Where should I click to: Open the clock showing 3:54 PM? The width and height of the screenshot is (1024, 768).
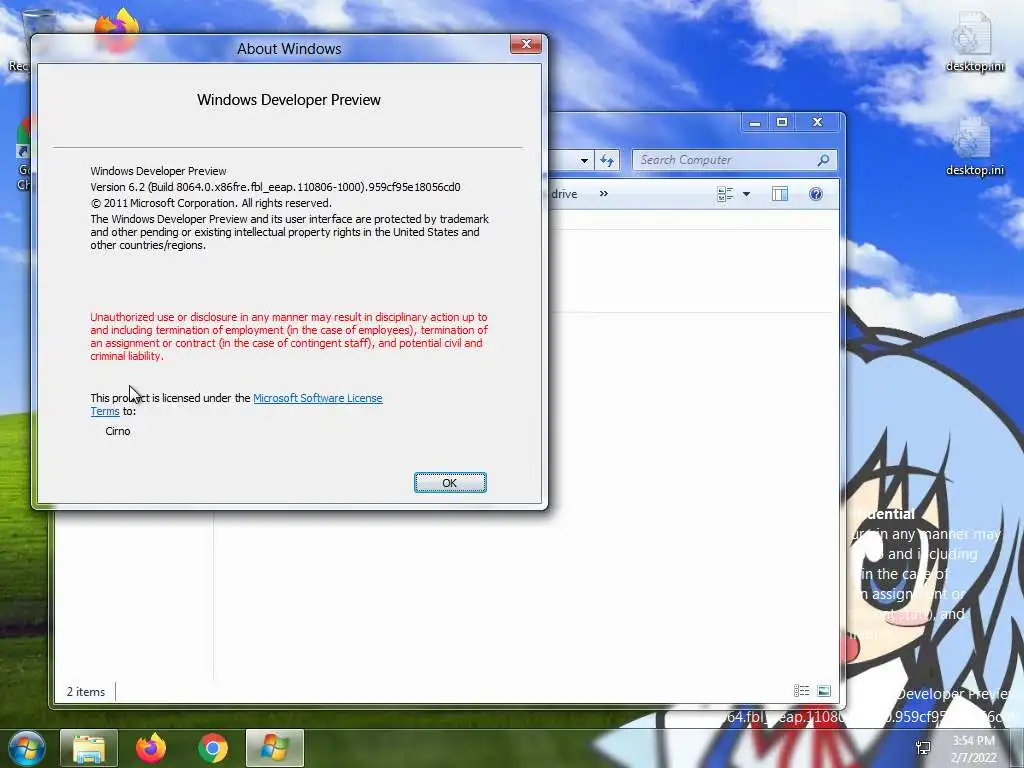tap(974, 749)
